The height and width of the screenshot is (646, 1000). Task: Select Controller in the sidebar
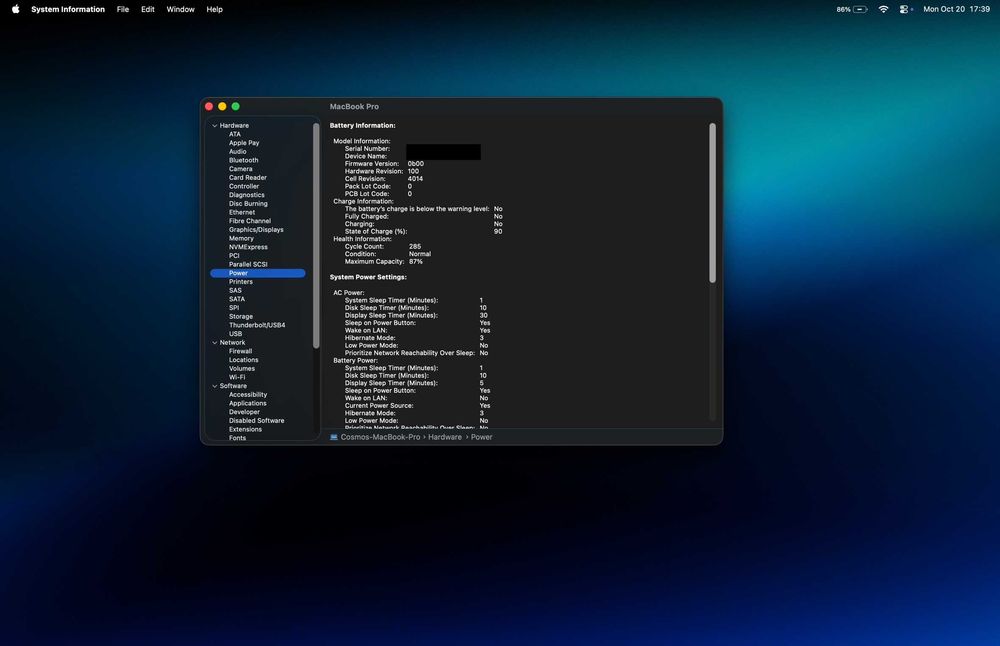click(x=244, y=186)
